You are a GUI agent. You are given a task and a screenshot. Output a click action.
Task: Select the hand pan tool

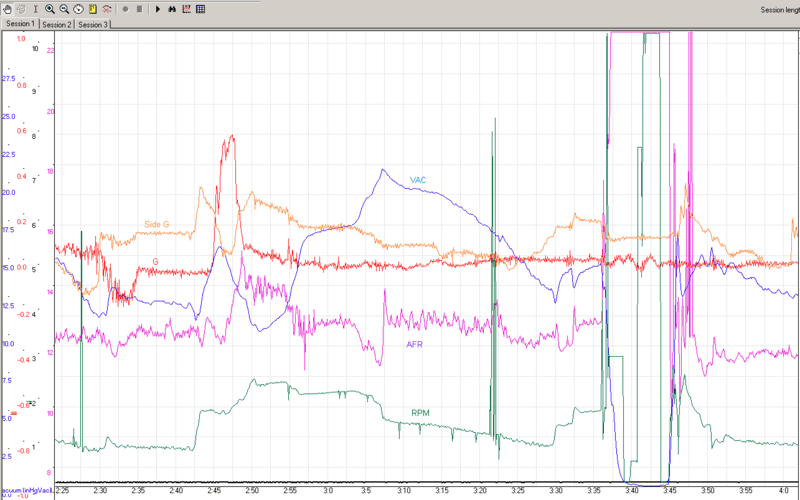7,9
